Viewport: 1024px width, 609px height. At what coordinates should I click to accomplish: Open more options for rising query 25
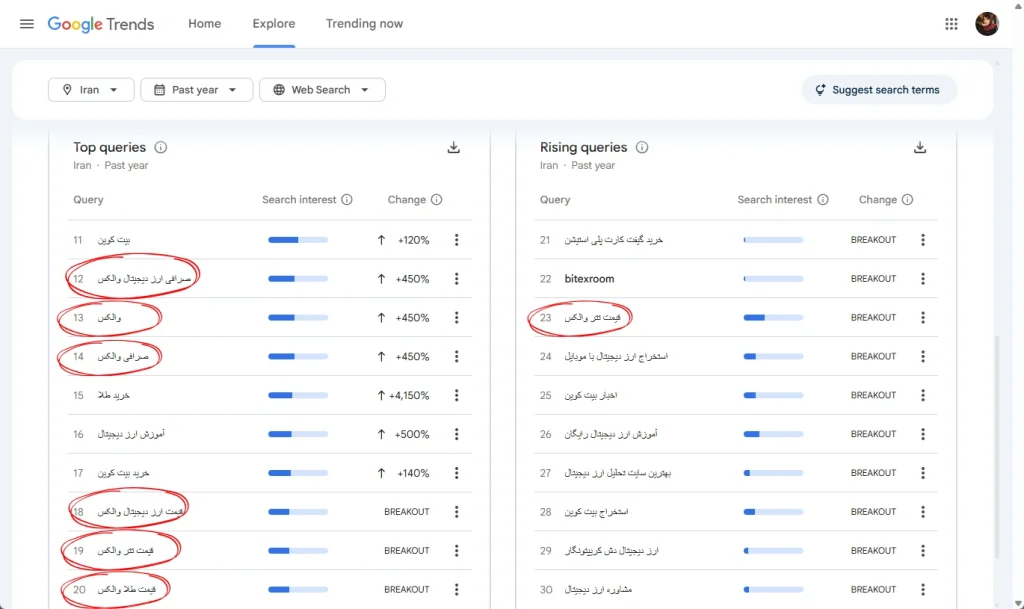923,396
